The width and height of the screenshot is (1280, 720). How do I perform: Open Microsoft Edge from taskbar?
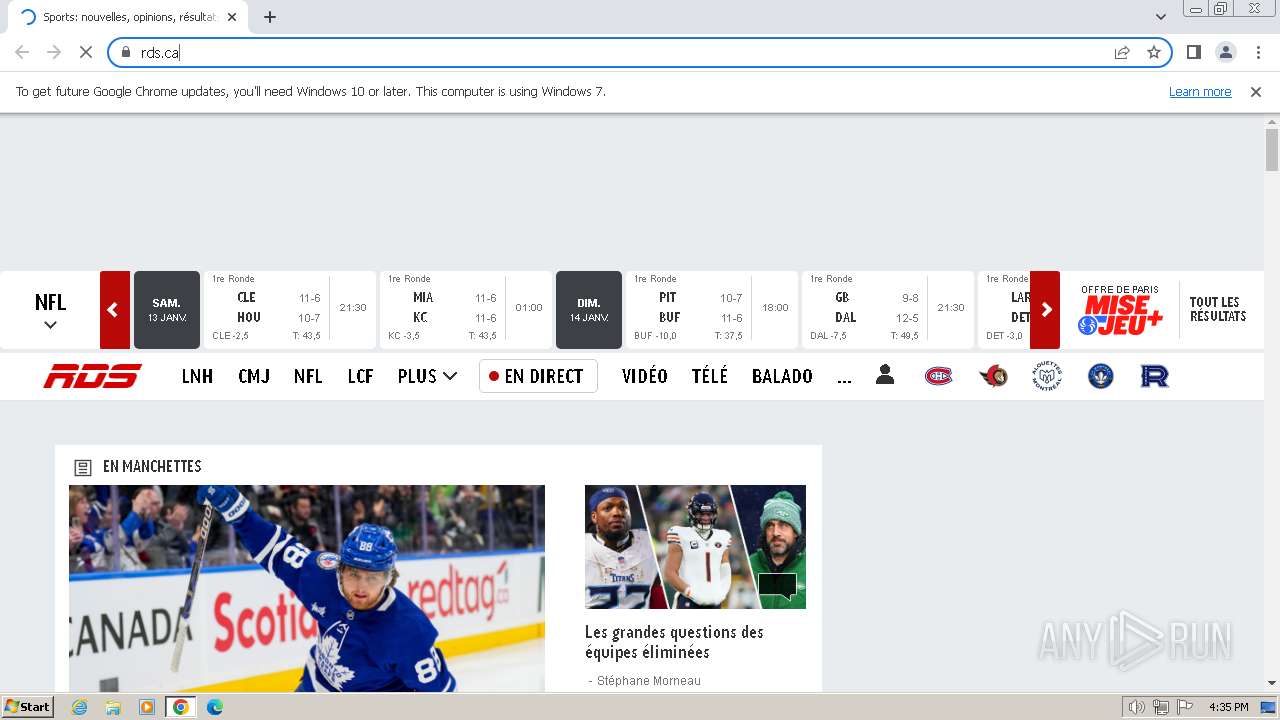(x=214, y=707)
